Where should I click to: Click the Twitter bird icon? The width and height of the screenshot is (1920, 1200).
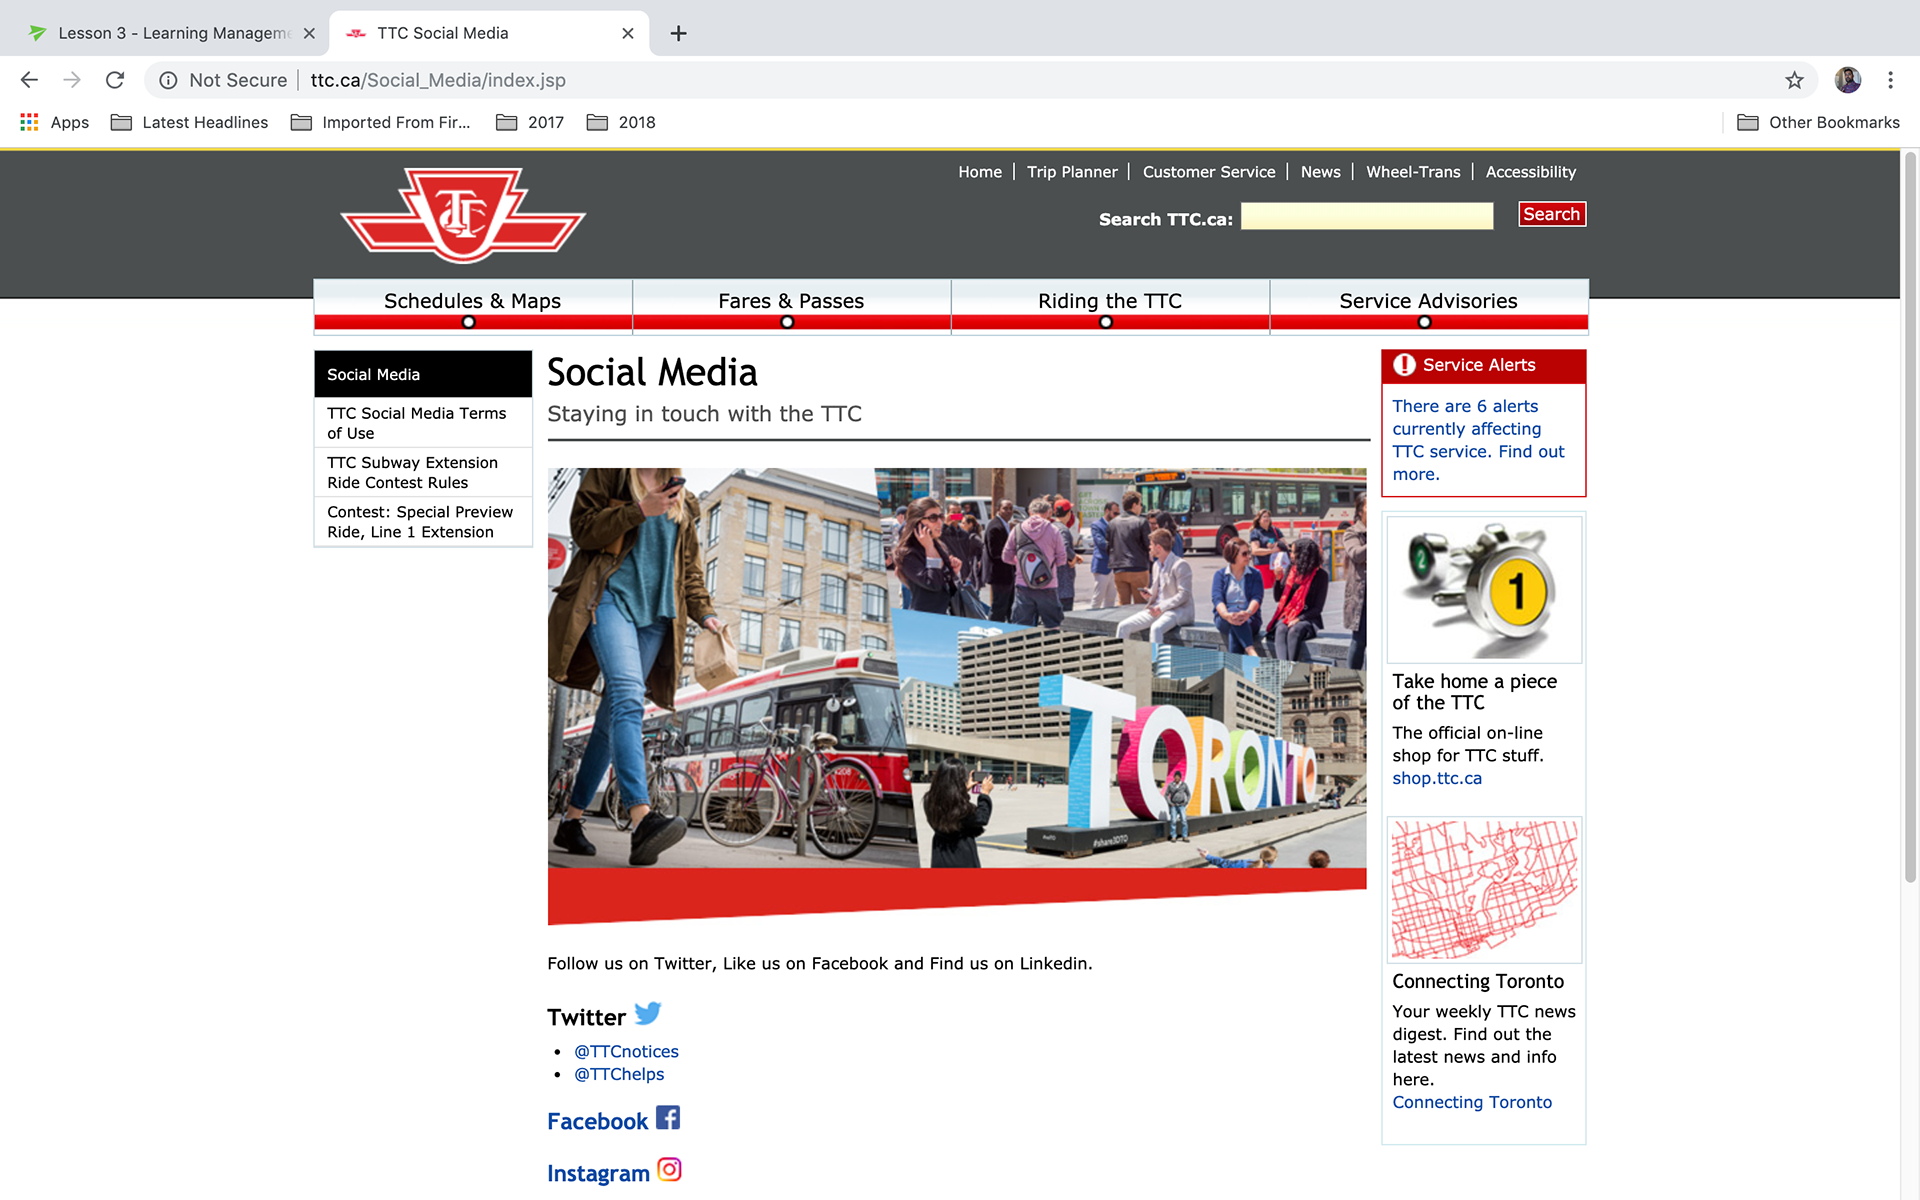pos(647,1014)
